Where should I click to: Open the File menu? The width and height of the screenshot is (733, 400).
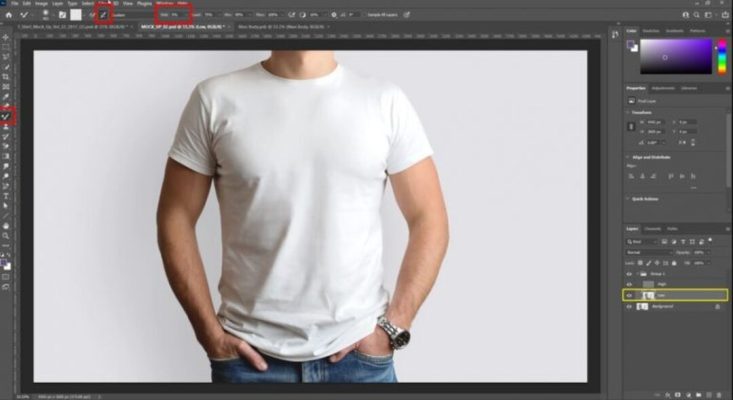coord(14,3)
